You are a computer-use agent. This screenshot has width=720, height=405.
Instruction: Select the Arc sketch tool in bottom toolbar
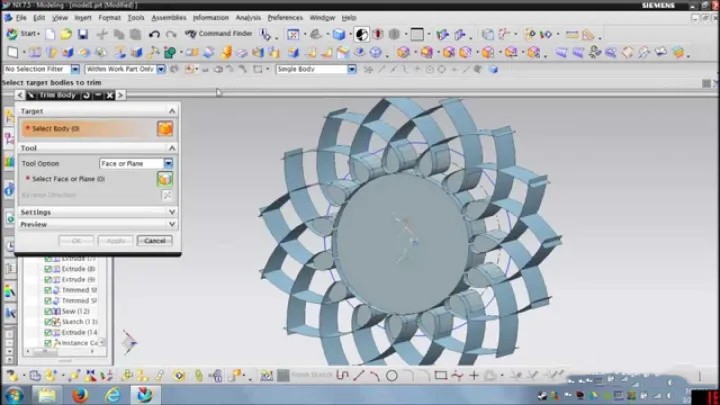click(375, 376)
